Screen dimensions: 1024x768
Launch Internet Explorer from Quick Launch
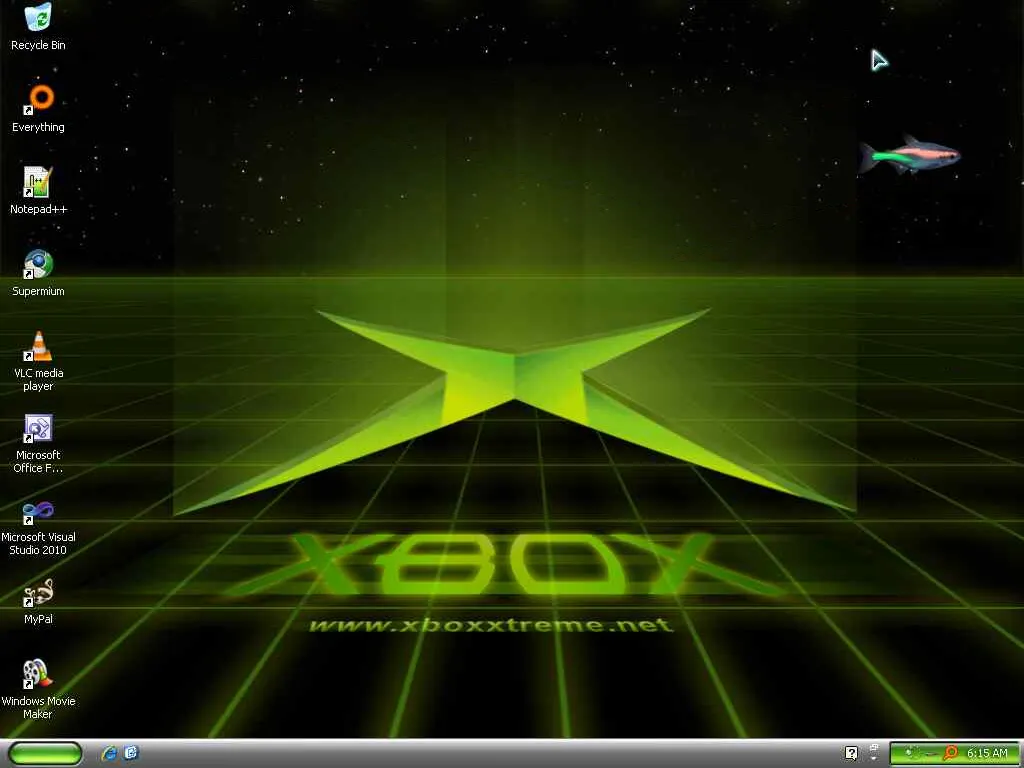(x=109, y=753)
